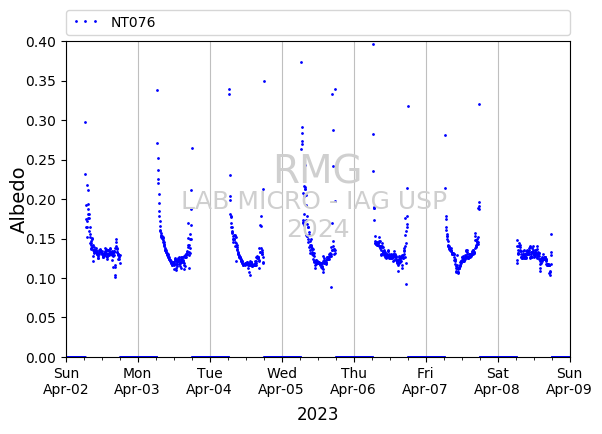Click the 0.15 y-axis tick label
Image resolution: width=602 pixels, height=434 pixels.
point(41,239)
